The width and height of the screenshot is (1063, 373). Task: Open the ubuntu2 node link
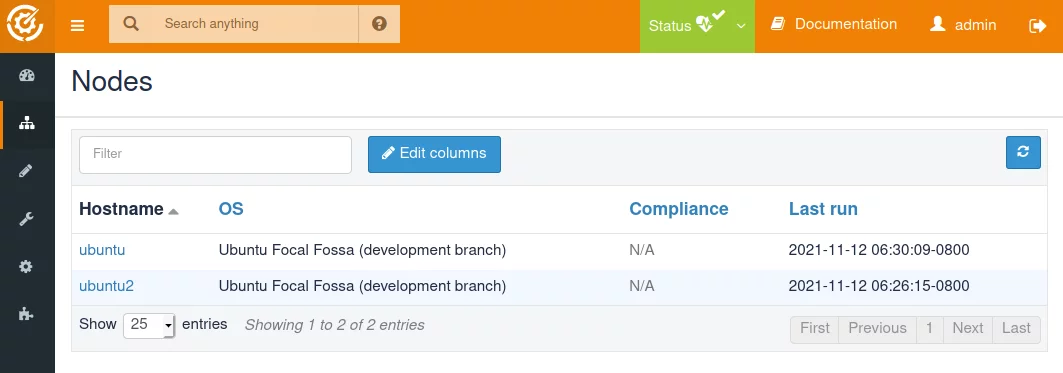point(106,286)
